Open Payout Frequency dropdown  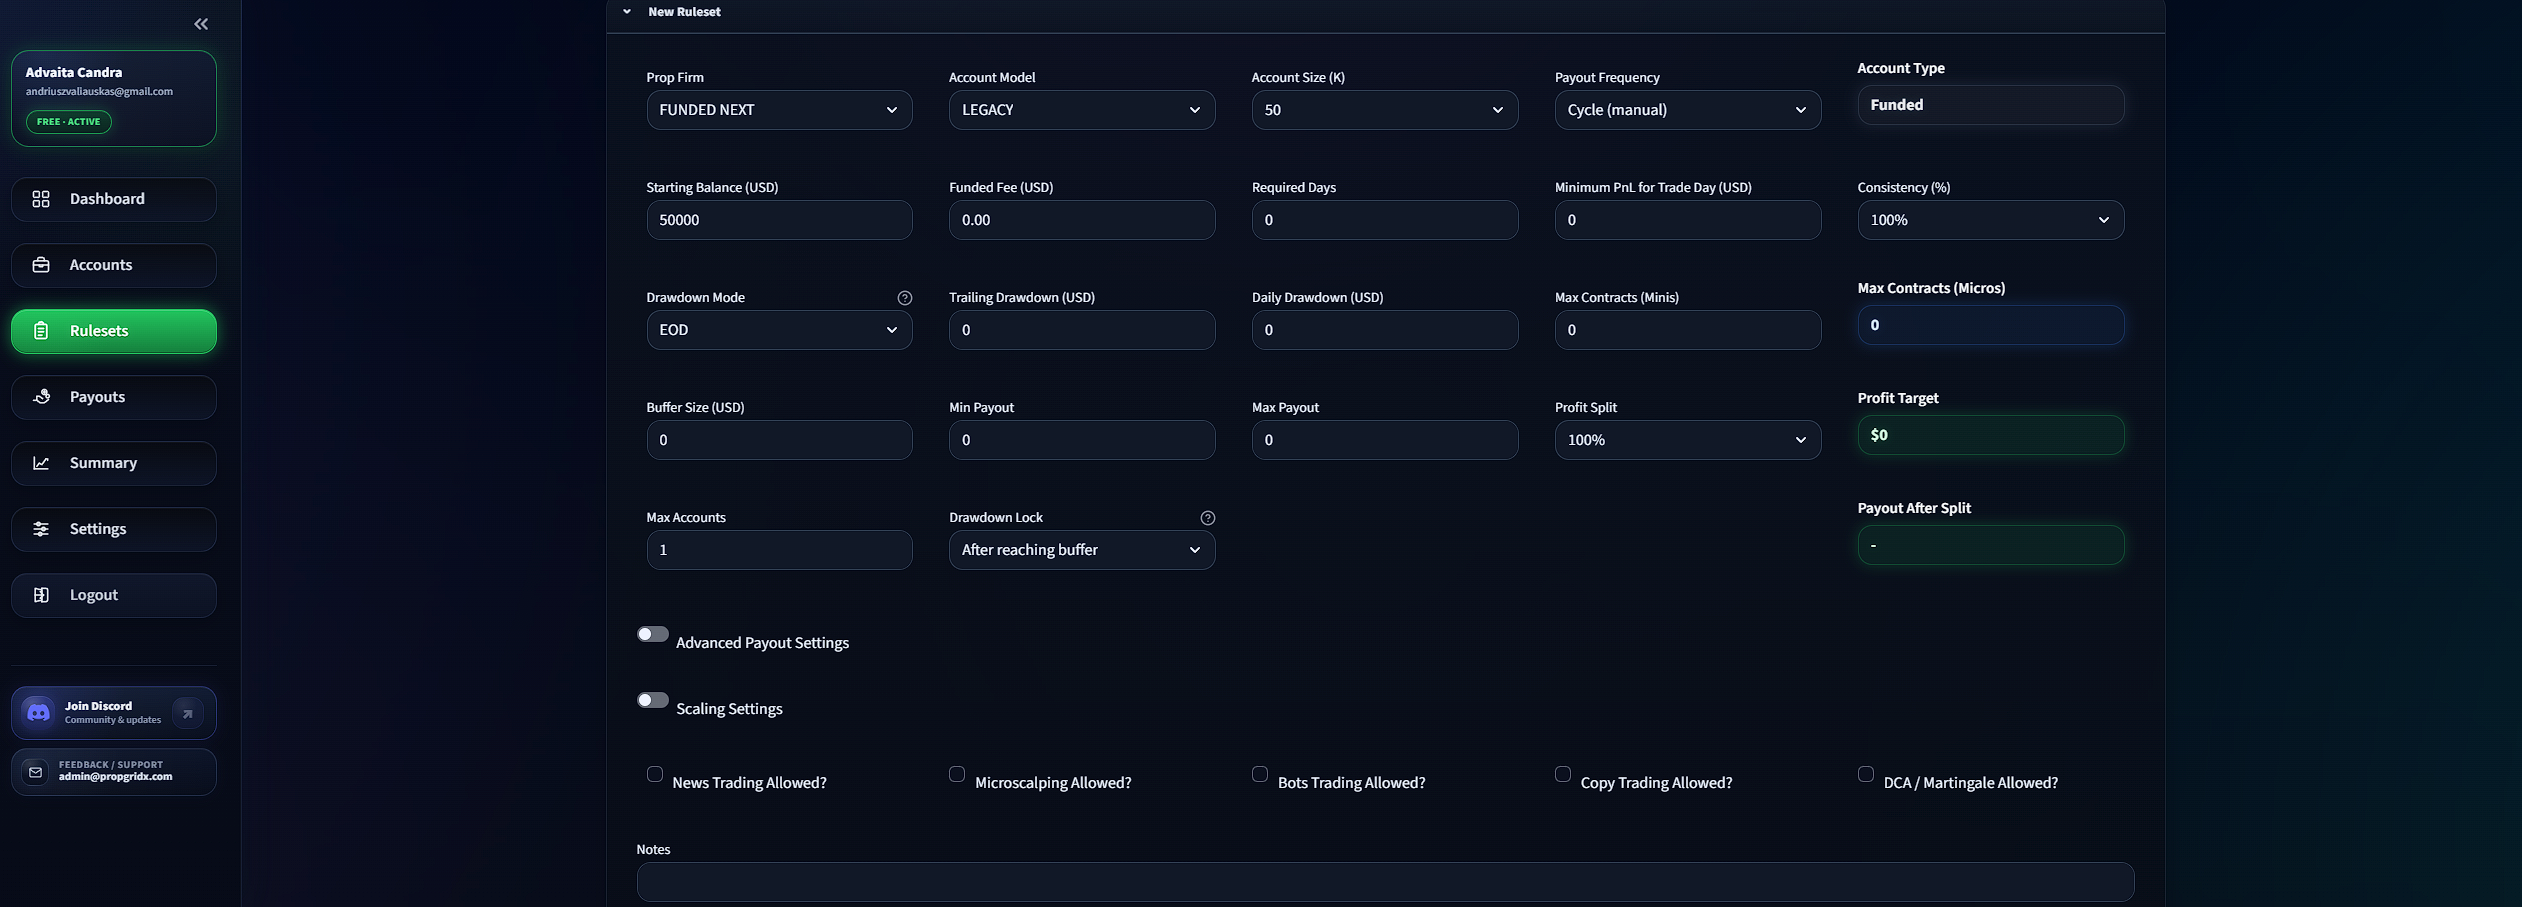(1688, 110)
